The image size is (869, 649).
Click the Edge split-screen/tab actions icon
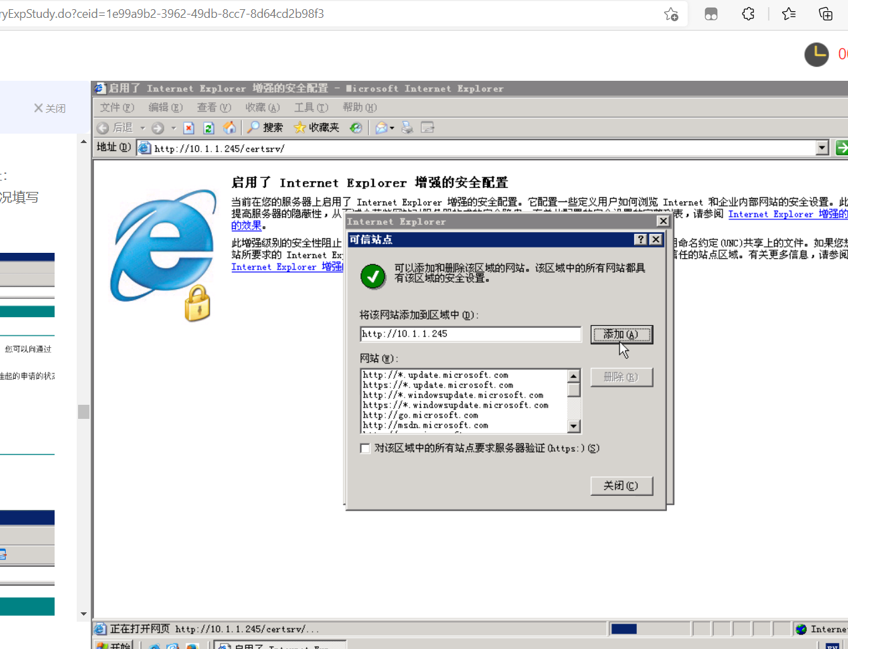pyautogui.click(x=711, y=14)
